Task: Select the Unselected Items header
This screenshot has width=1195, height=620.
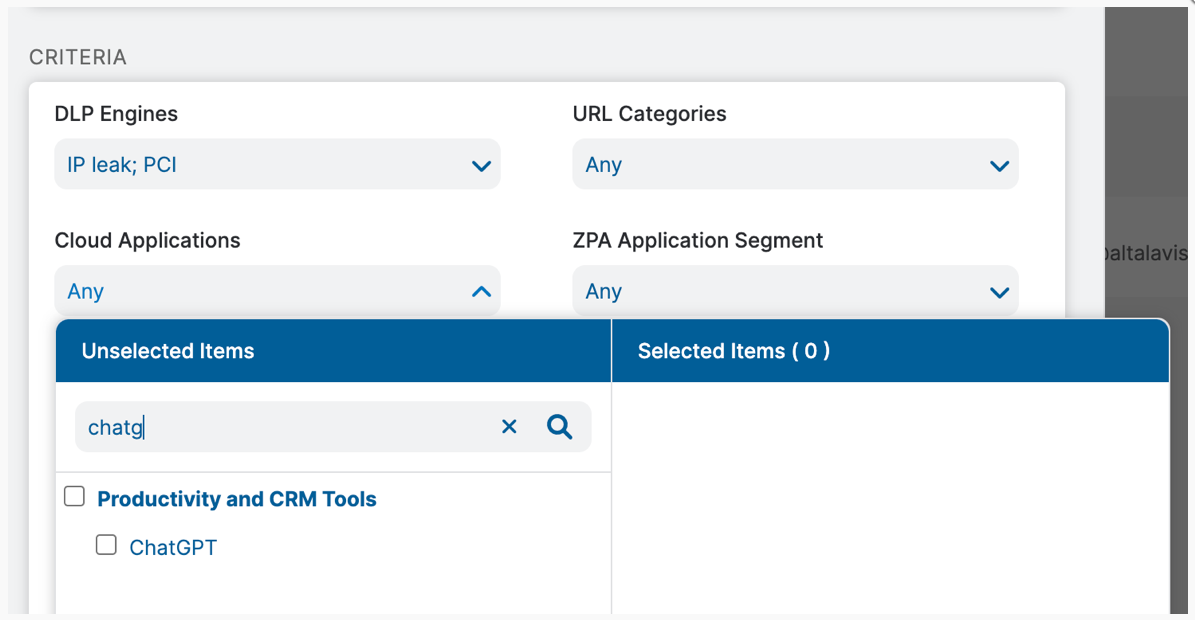Action: [x=168, y=351]
